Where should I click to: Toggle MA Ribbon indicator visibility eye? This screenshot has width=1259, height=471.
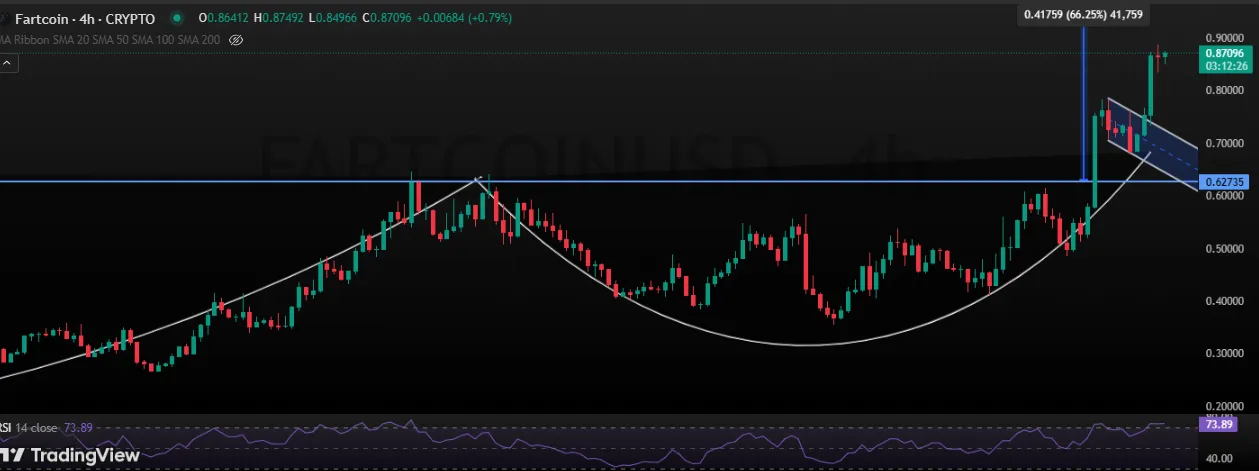click(x=237, y=40)
